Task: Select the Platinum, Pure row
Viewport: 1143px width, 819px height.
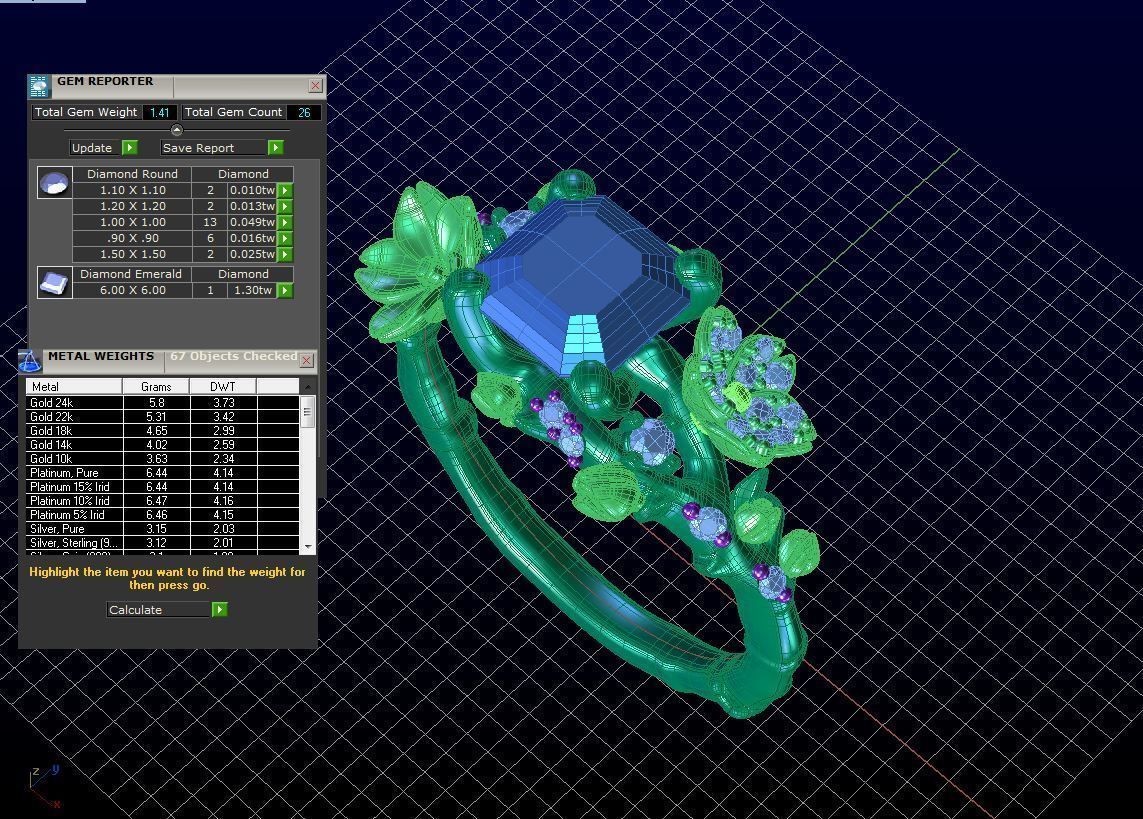Action: pyautogui.click(x=163, y=473)
